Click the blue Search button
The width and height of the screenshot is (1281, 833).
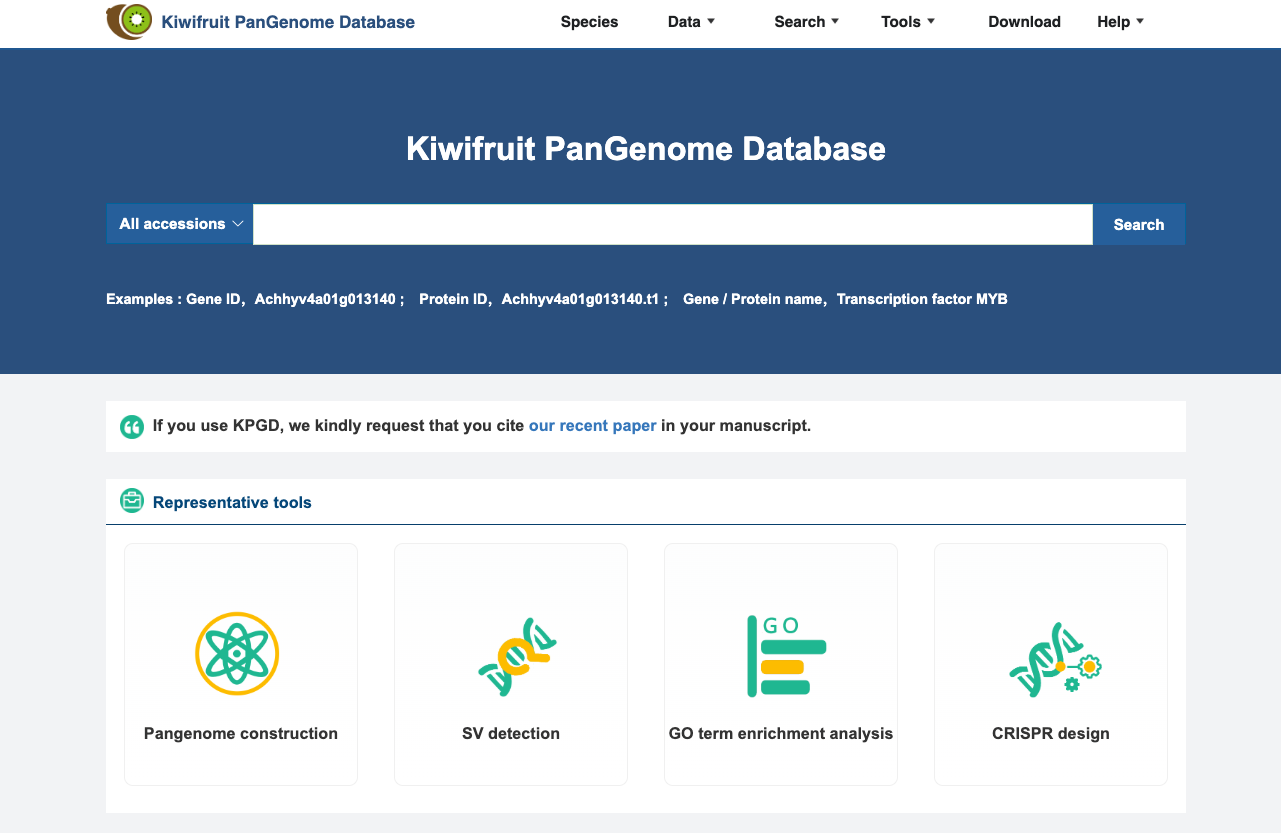click(x=1139, y=224)
